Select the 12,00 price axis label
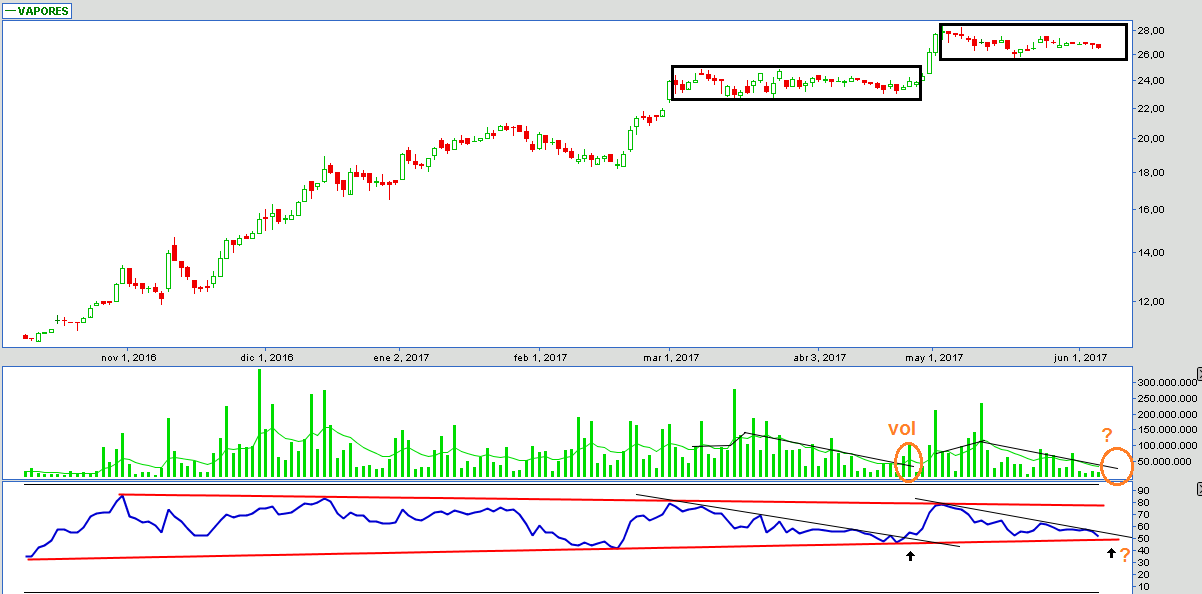Screen dimensions: 1202x594 click(1153, 302)
